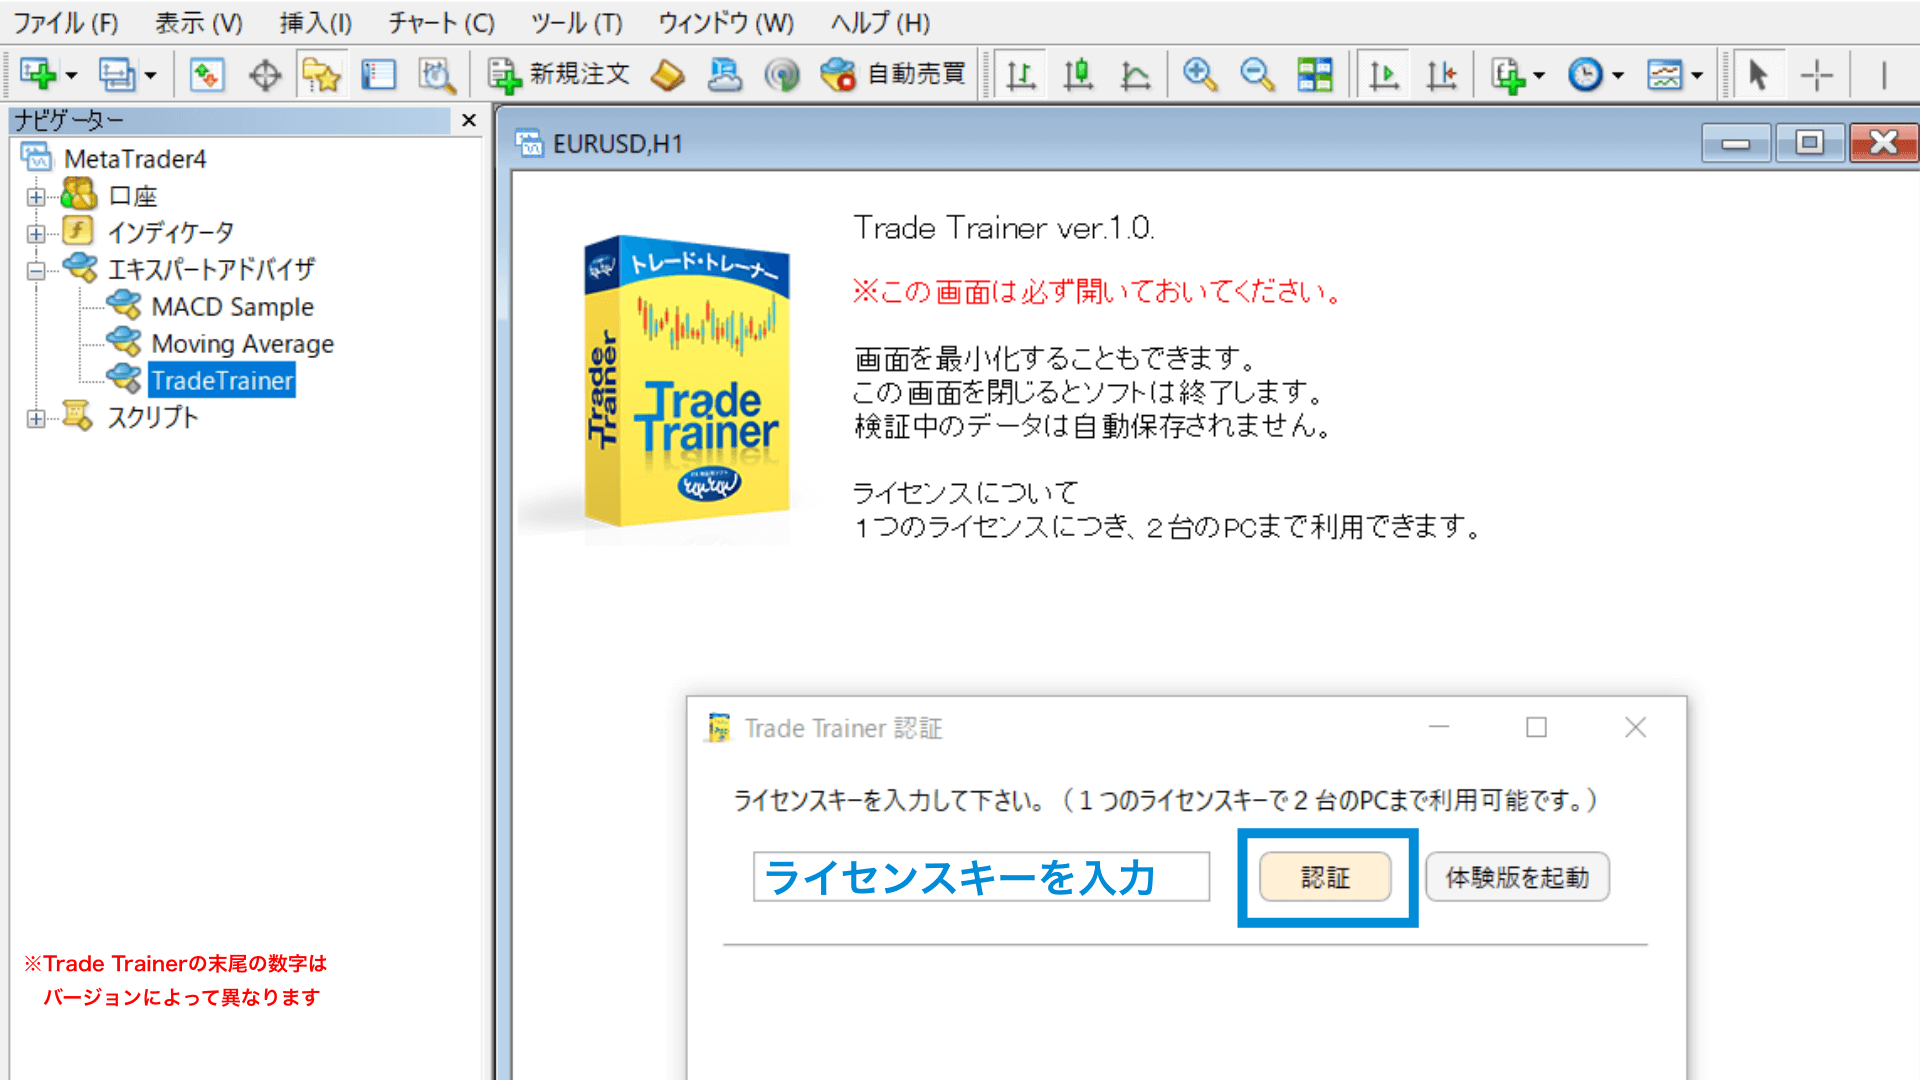
Task: Switch chart to bar chart mode
Action: [1021, 74]
